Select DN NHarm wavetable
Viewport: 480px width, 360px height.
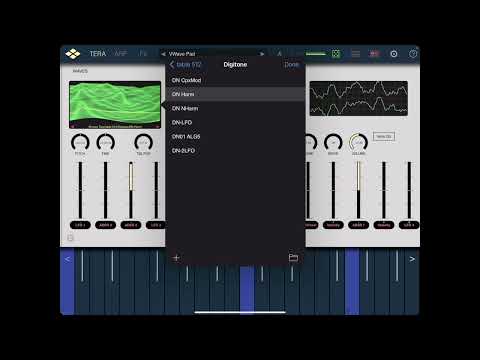(235, 108)
